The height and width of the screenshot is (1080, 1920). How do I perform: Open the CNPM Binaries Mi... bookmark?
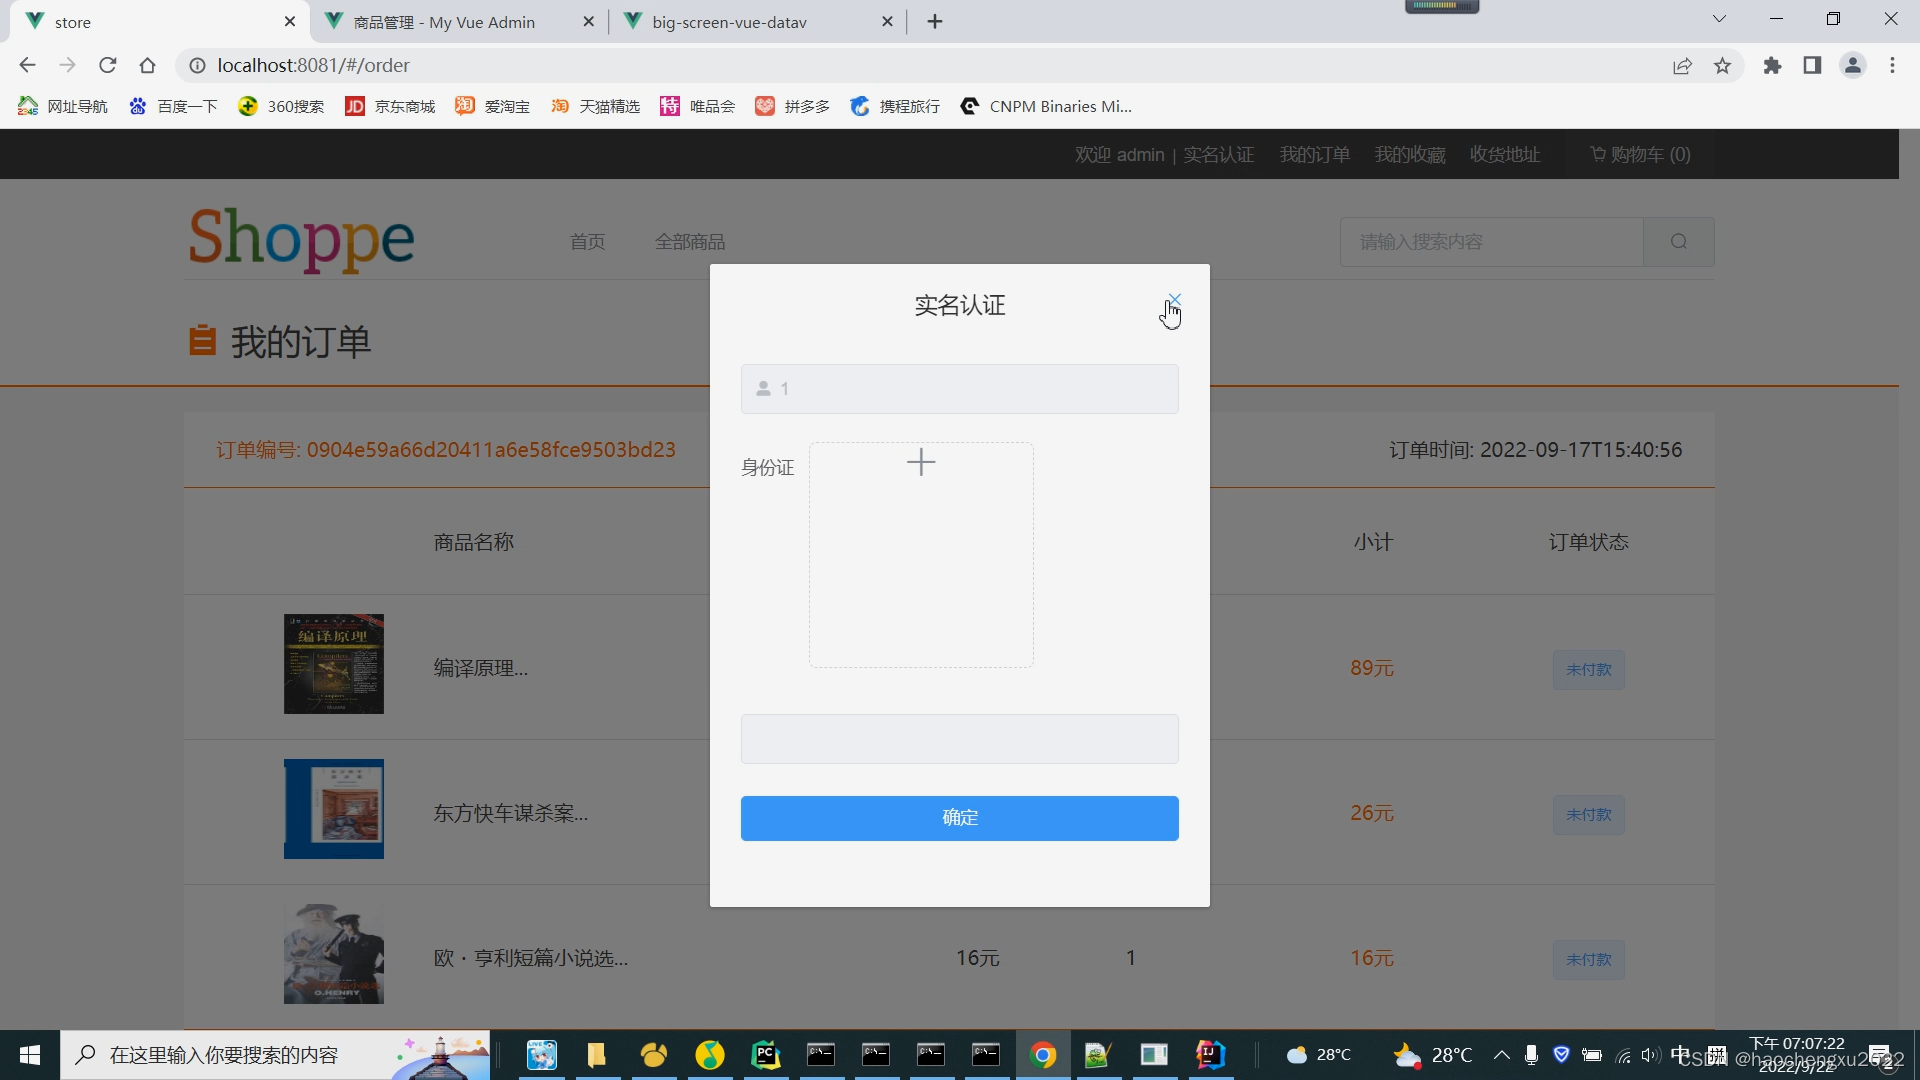coord(1046,106)
